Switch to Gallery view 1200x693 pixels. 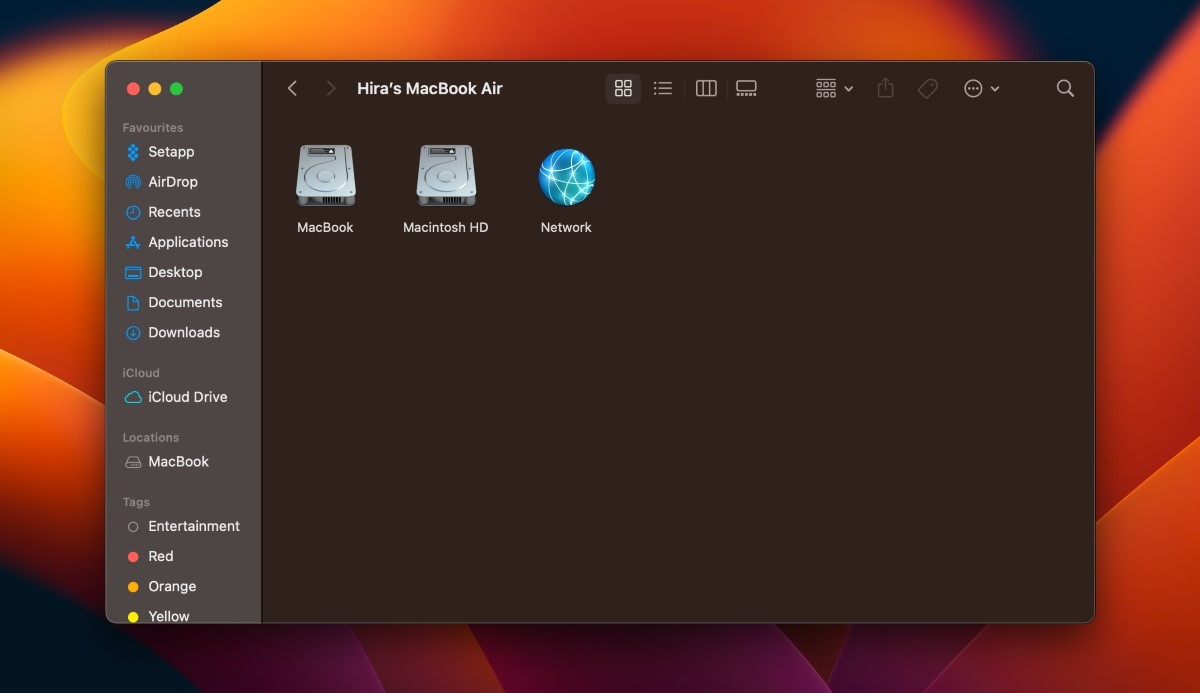click(x=745, y=88)
